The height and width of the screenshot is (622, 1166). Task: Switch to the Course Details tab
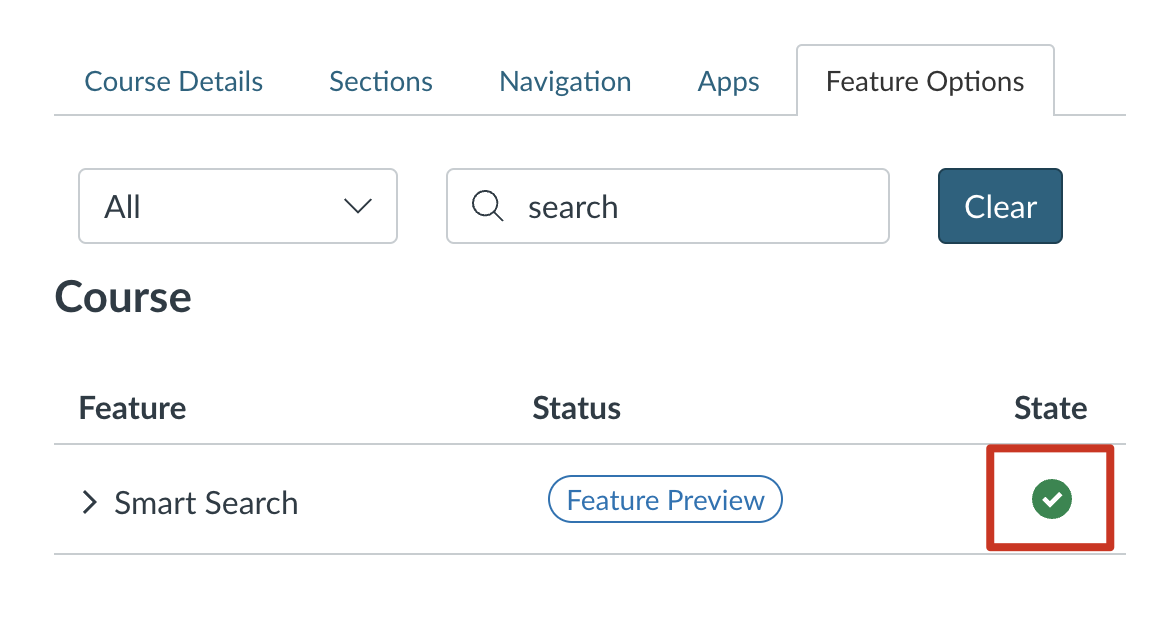click(x=174, y=81)
